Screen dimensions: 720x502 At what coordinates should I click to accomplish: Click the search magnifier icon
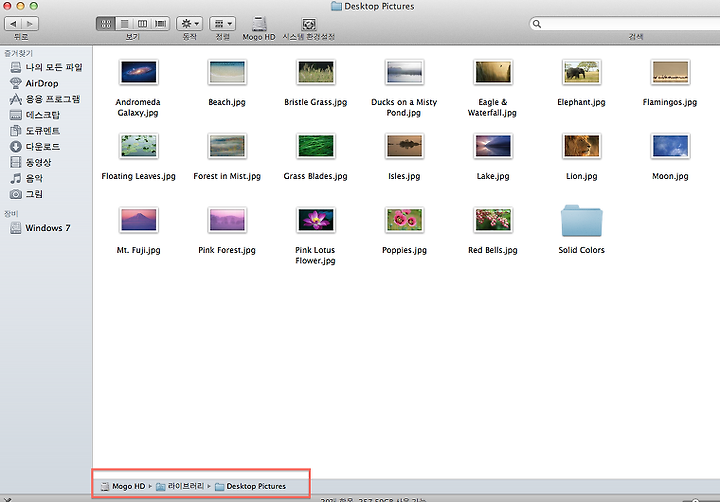pyautogui.click(x=537, y=24)
